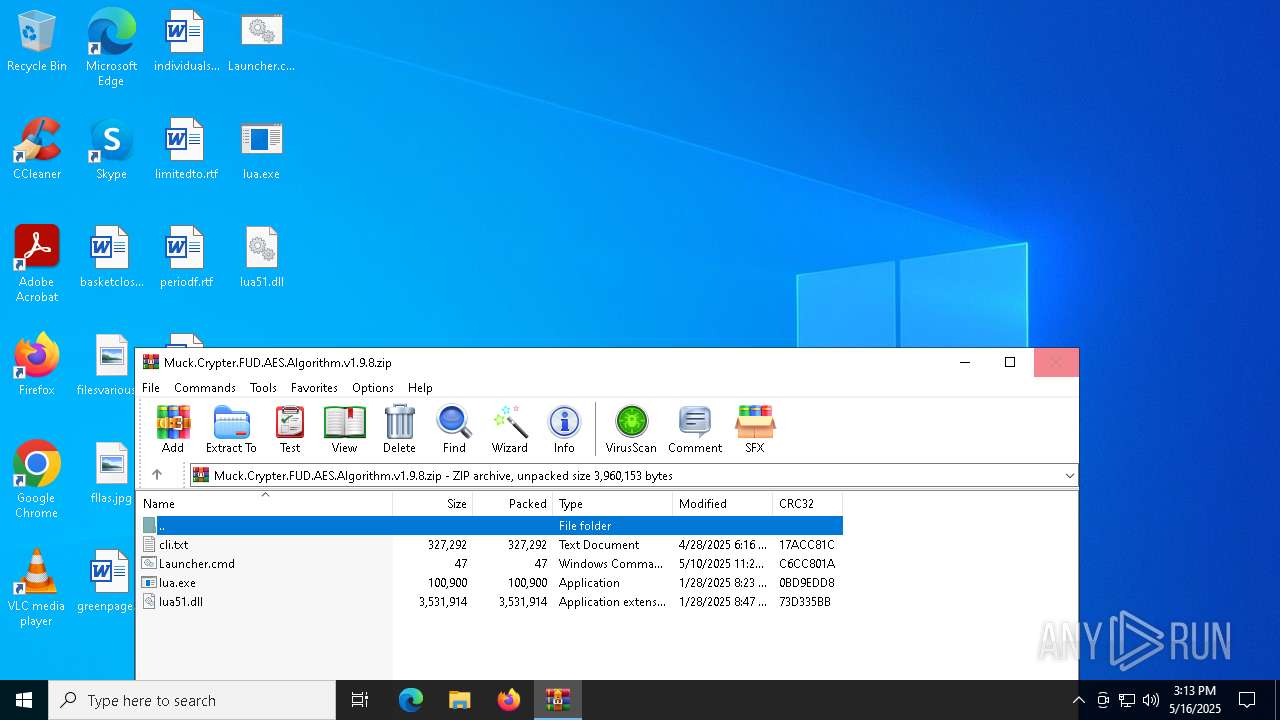Select the fllas.jpg desktop file
This screenshot has height=720, width=1280.
tap(111, 473)
